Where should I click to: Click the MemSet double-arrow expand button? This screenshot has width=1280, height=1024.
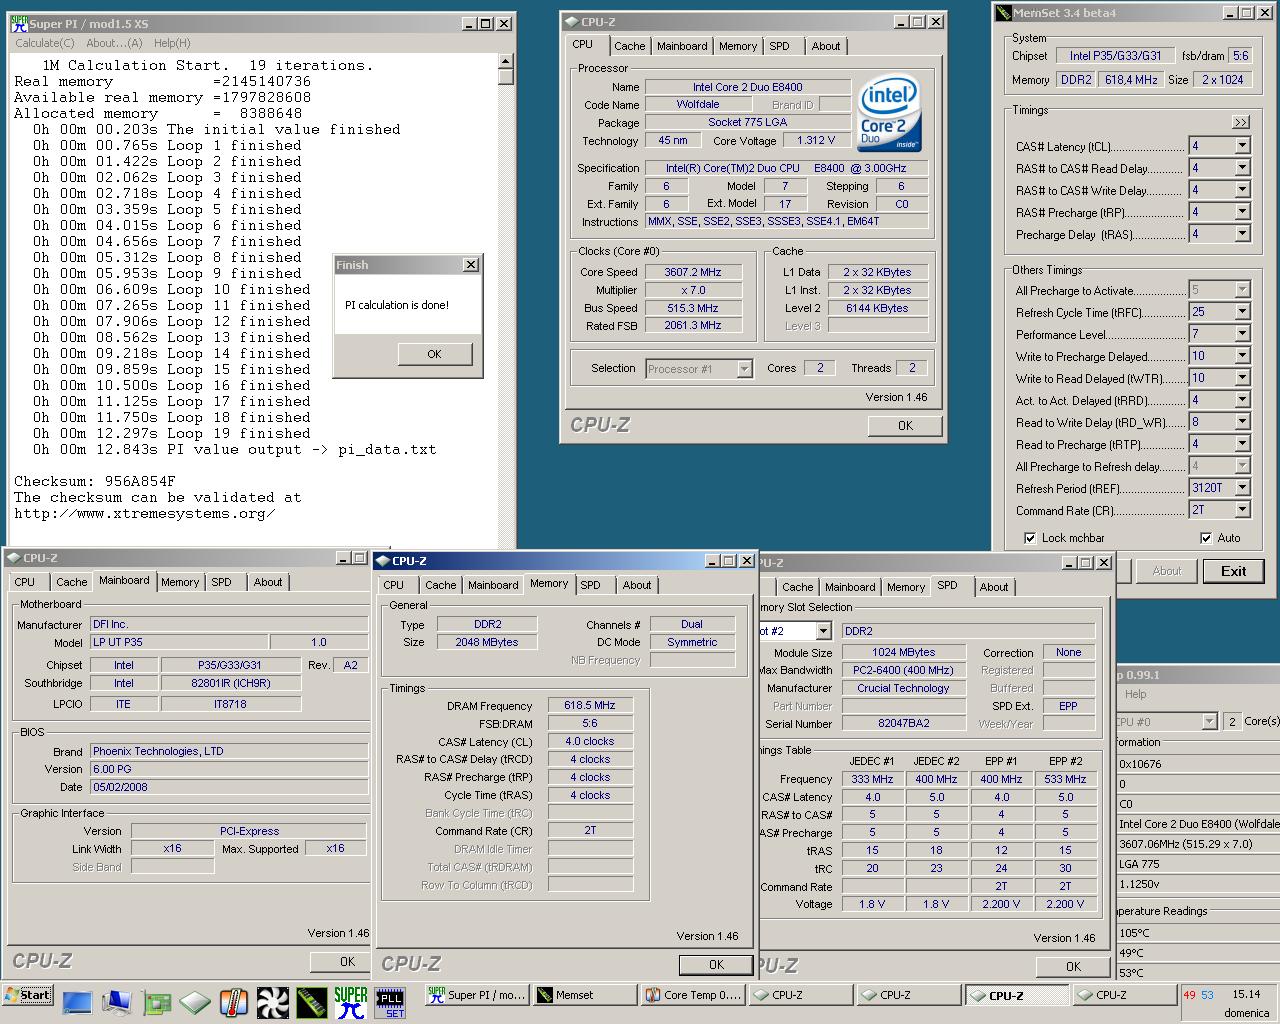pyautogui.click(x=1240, y=122)
